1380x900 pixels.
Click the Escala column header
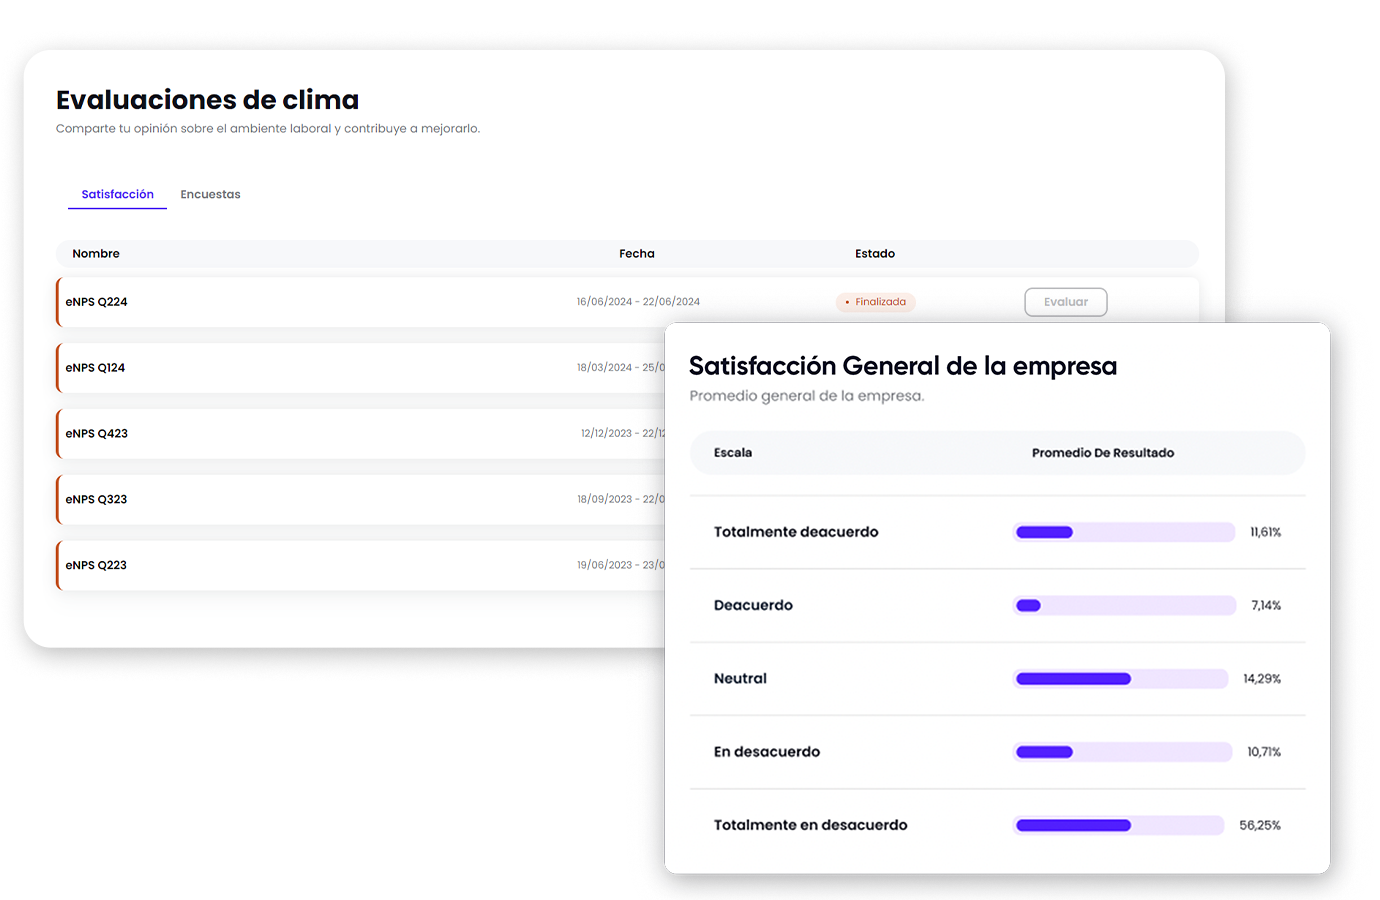pyautogui.click(x=732, y=453)
